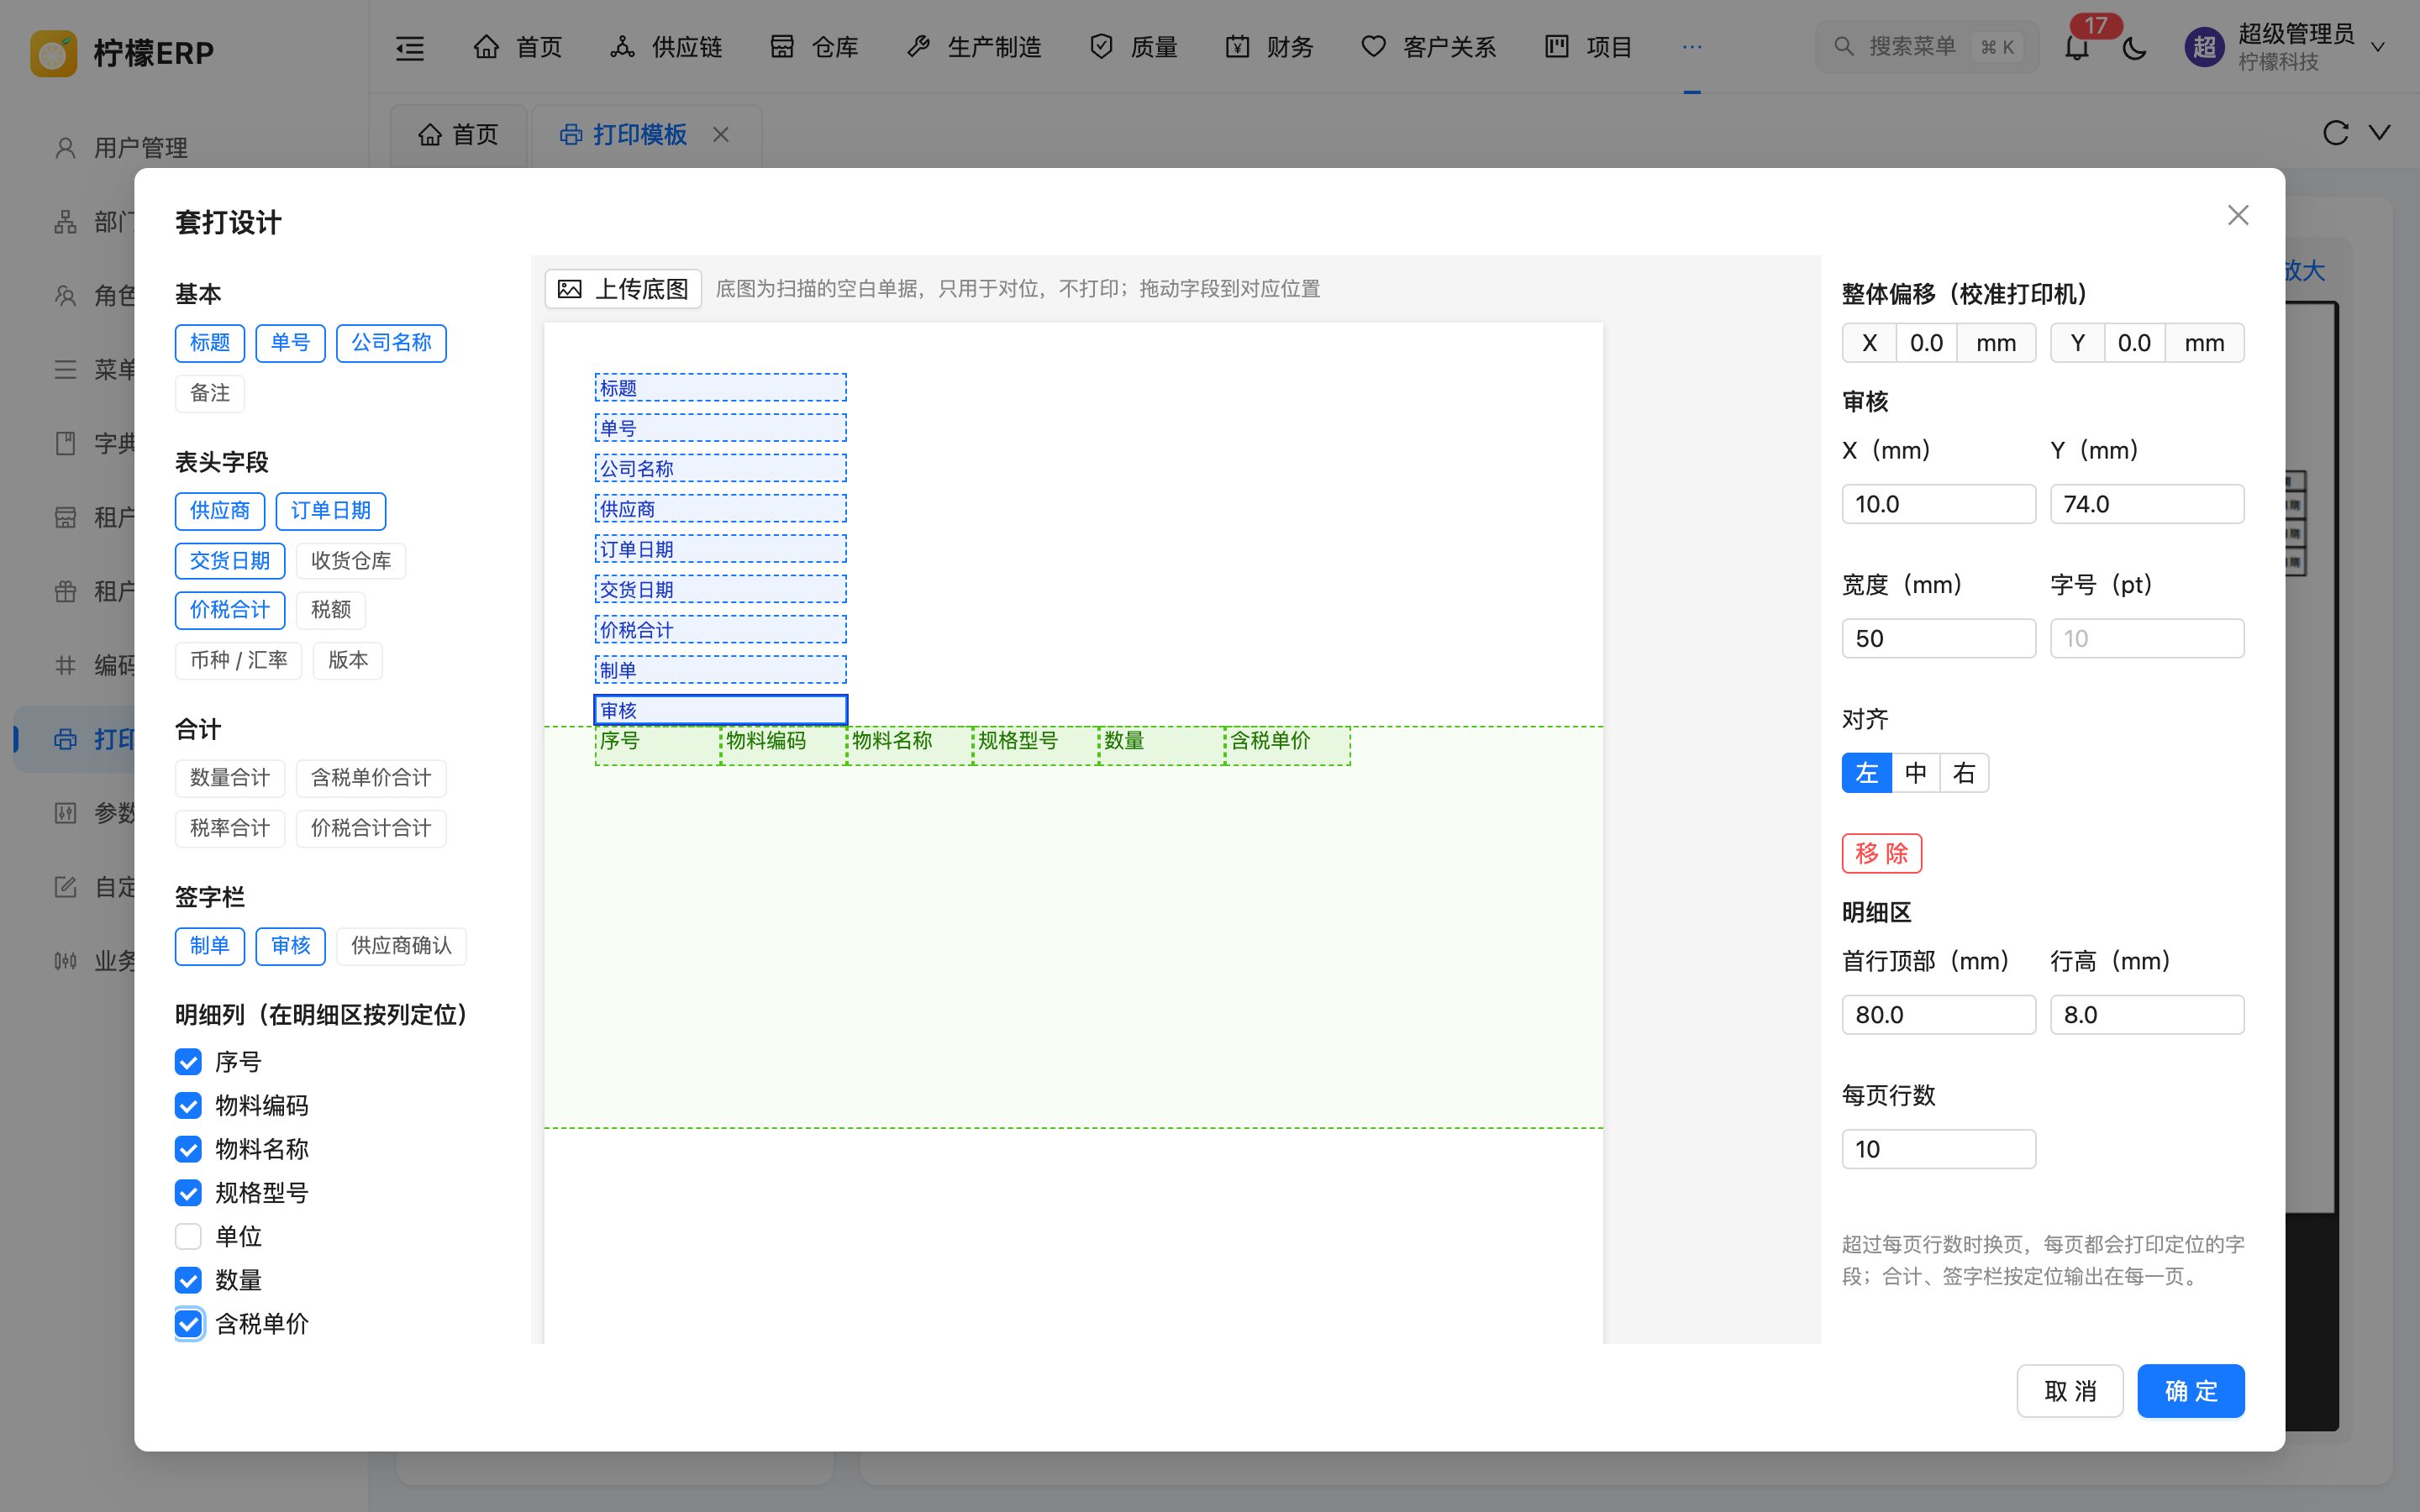The image size is (2420, 1512).
Task: Open the 用户管理 sidebar item
Action: [120, 148]
